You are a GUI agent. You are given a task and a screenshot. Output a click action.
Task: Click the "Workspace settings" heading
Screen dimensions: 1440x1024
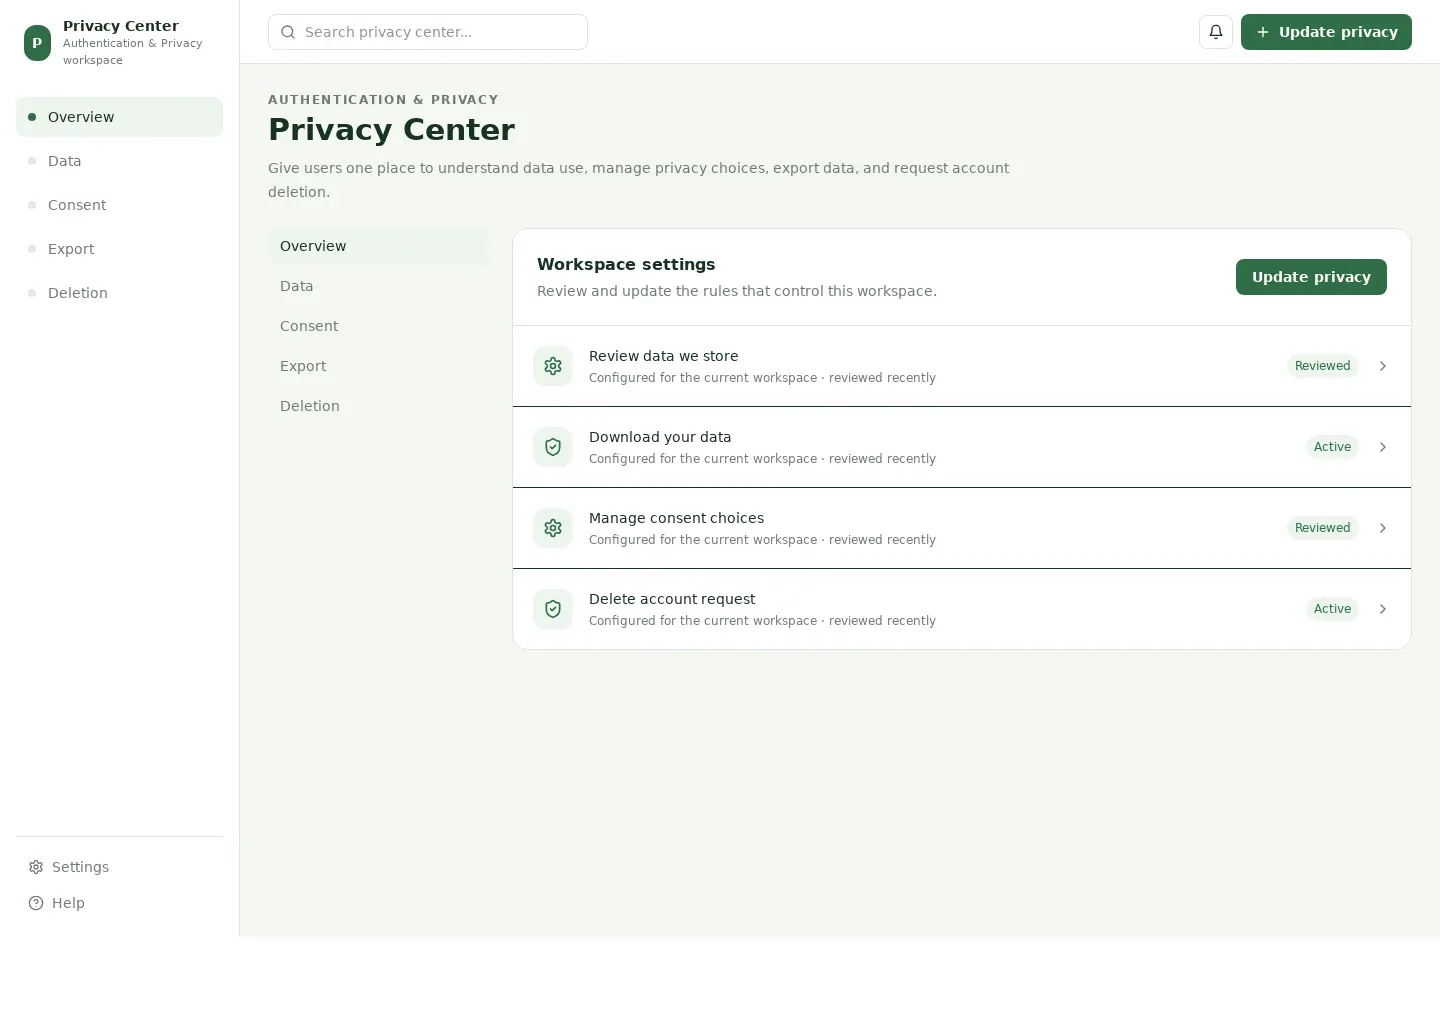(626, 264)
